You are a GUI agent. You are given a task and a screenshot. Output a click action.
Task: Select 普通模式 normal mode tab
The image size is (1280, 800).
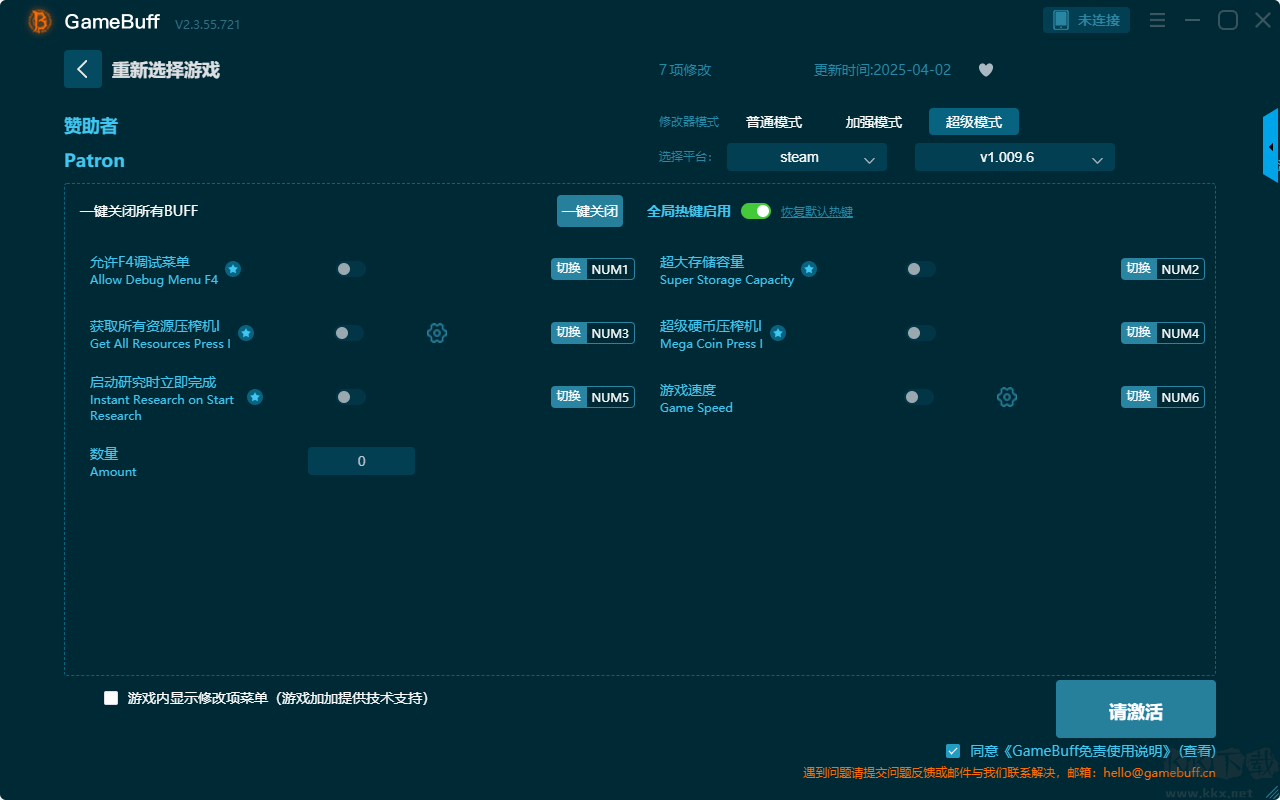tap(774, 122)
